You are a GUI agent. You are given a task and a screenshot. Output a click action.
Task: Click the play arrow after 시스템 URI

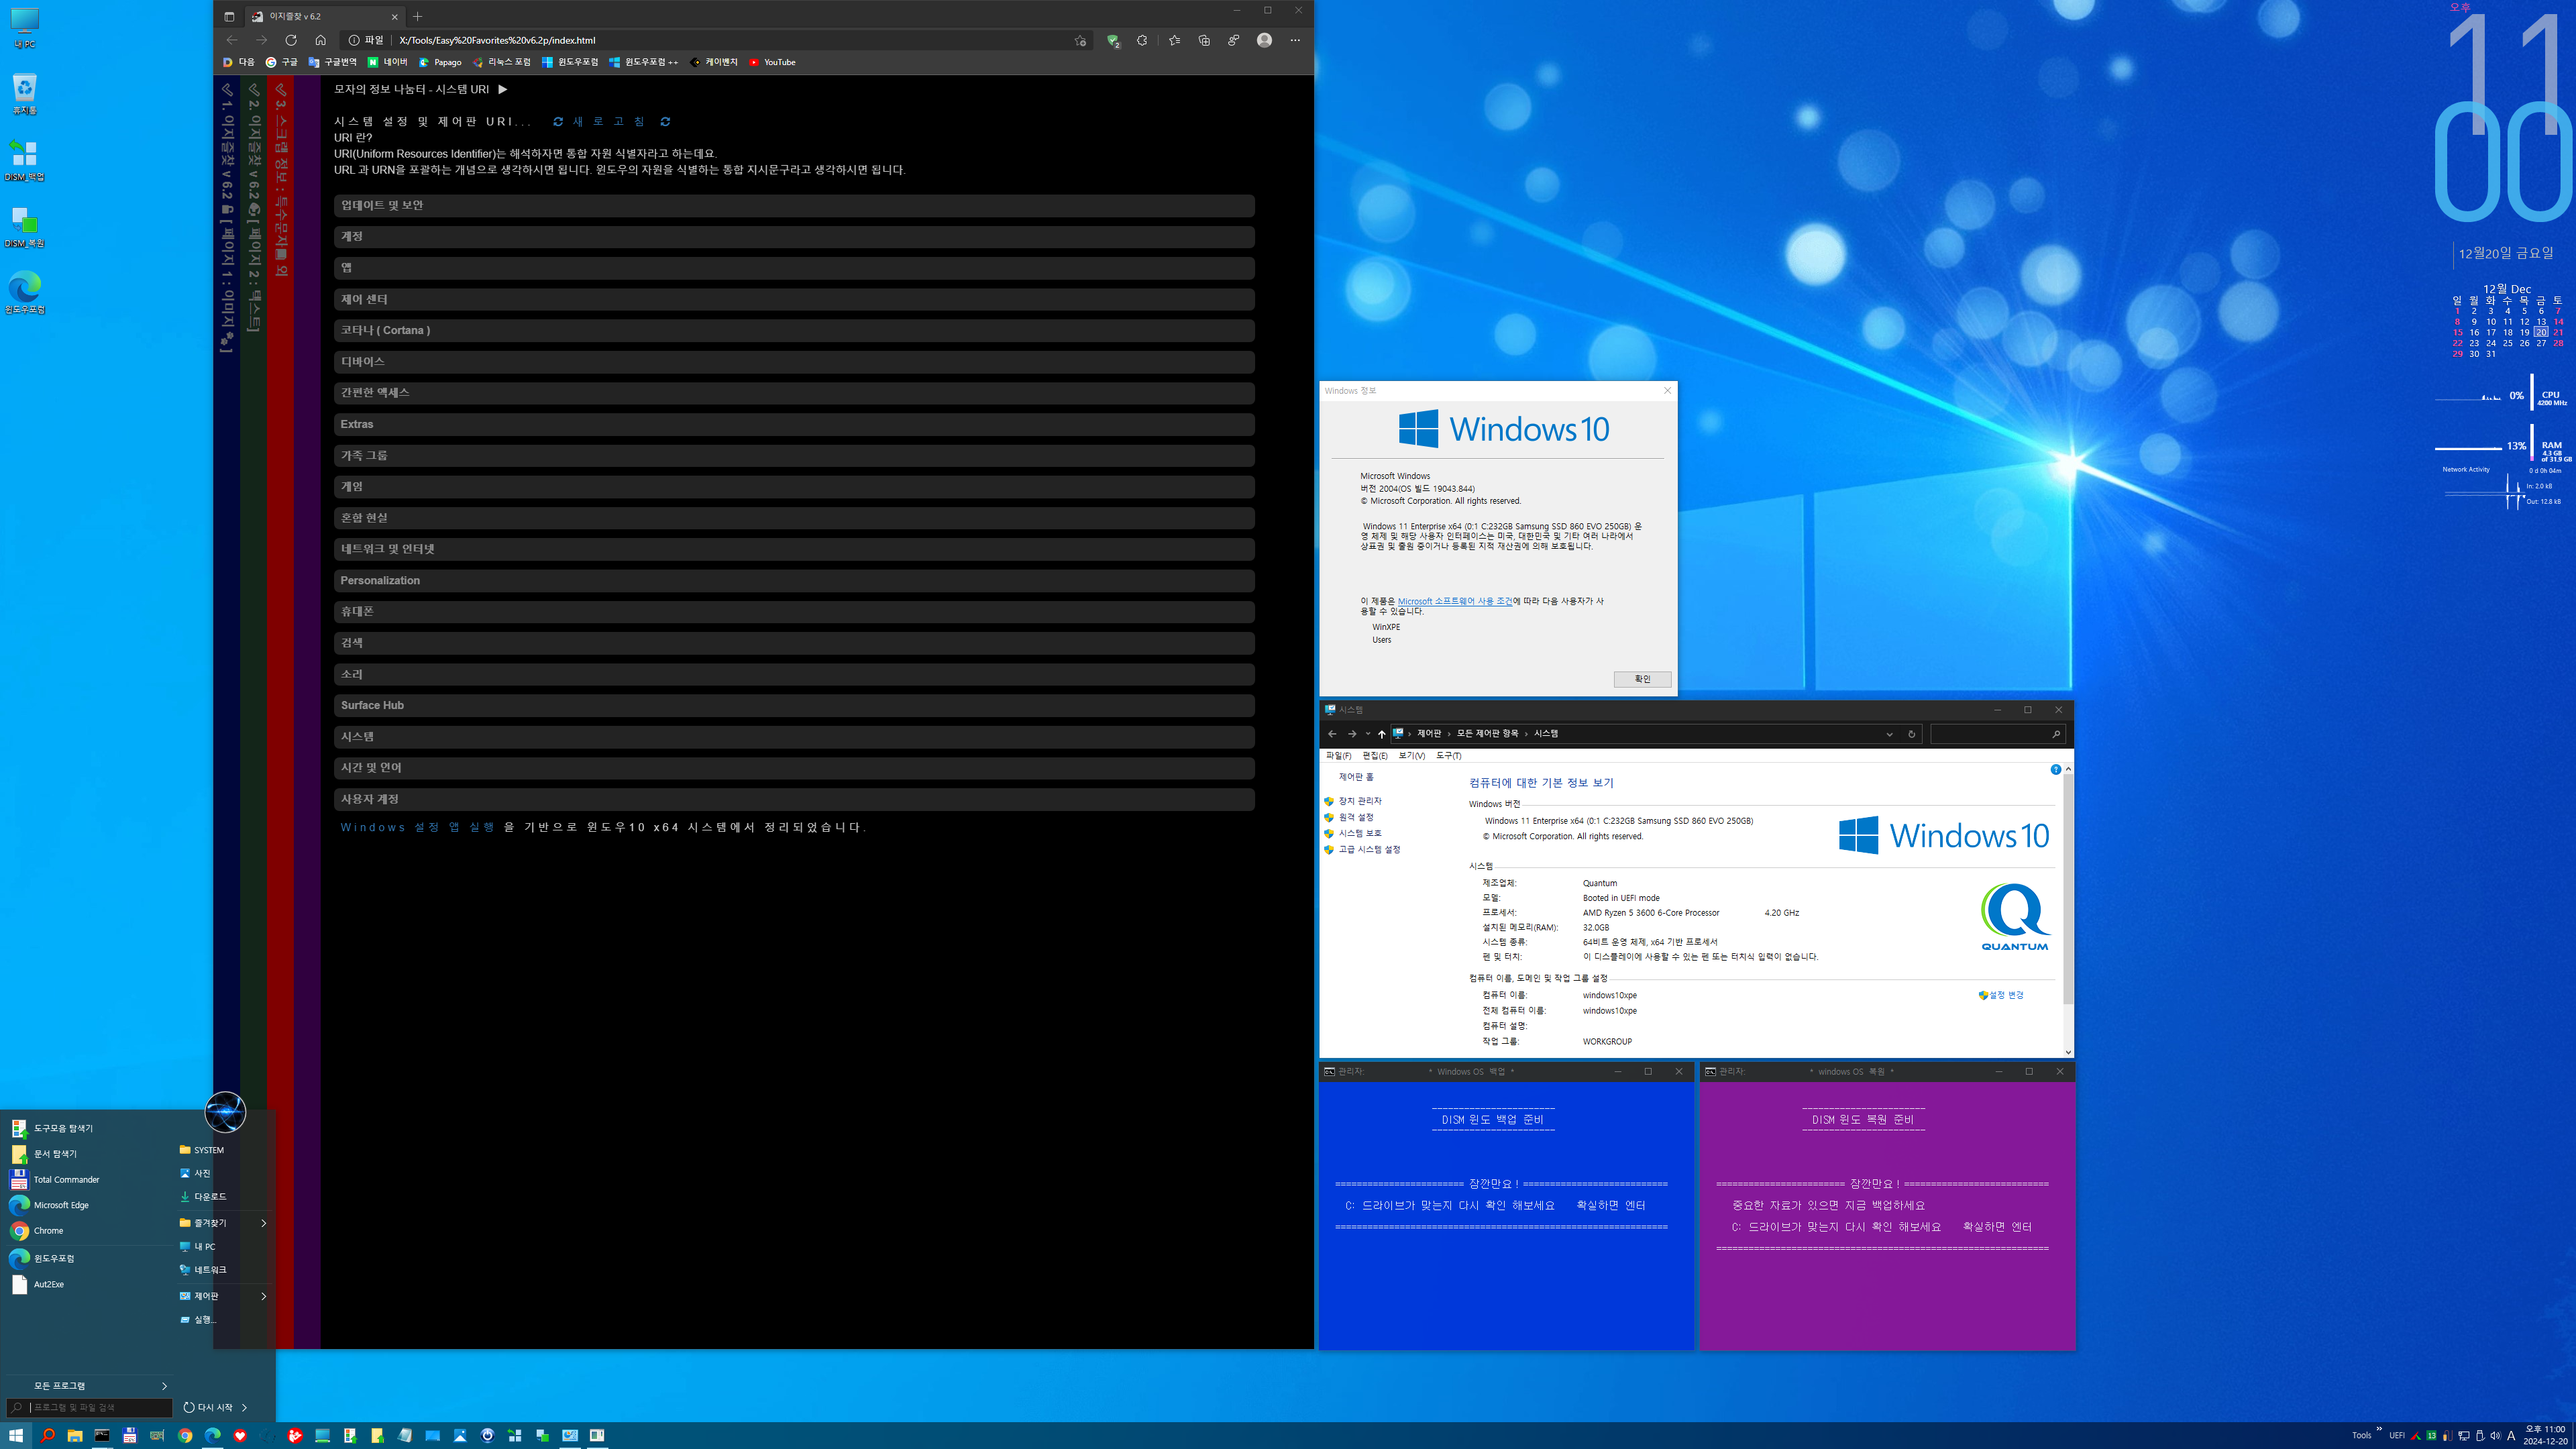click(503, 89)
